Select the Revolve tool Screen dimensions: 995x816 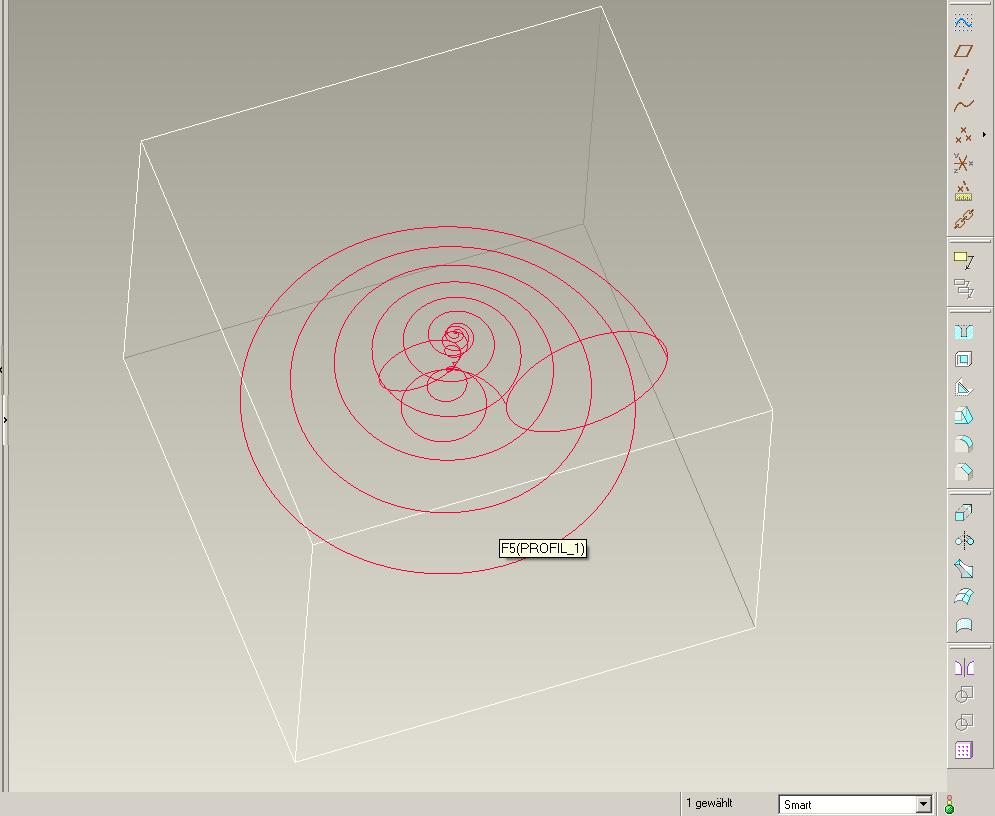[963, 541]
